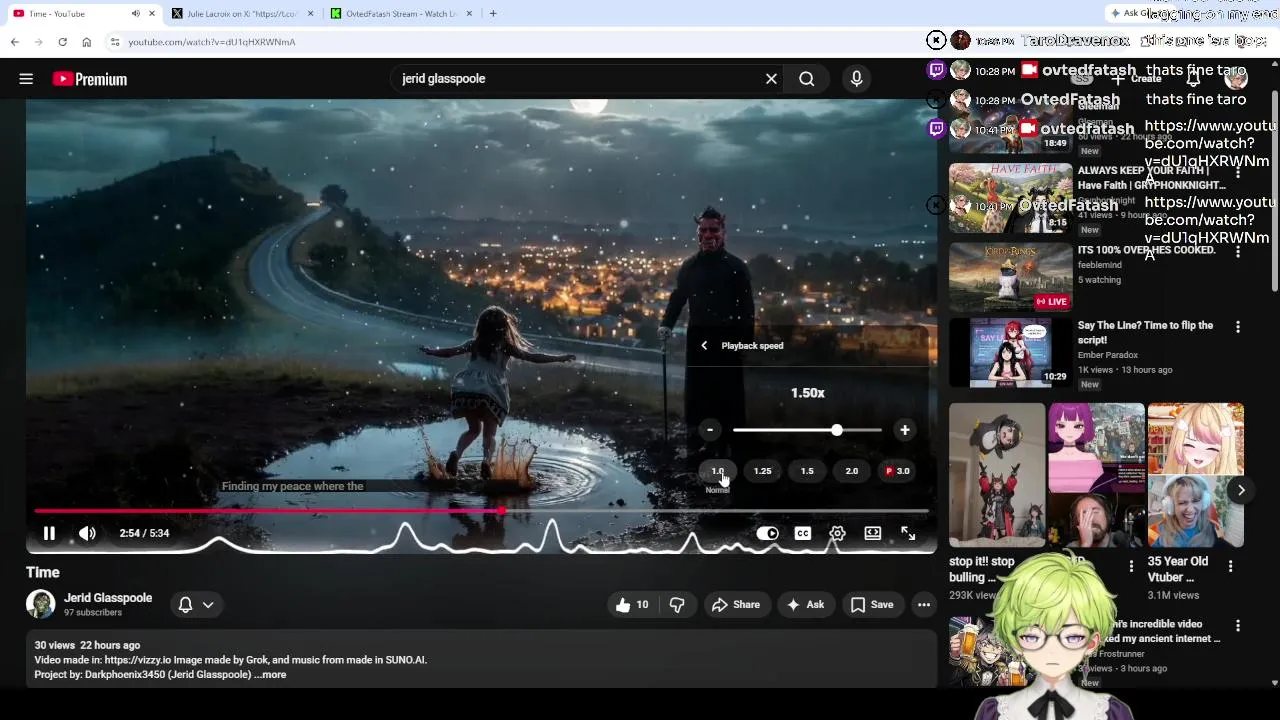
Task: Select premium 3.0 speed preset
Action: pos(897,471)
